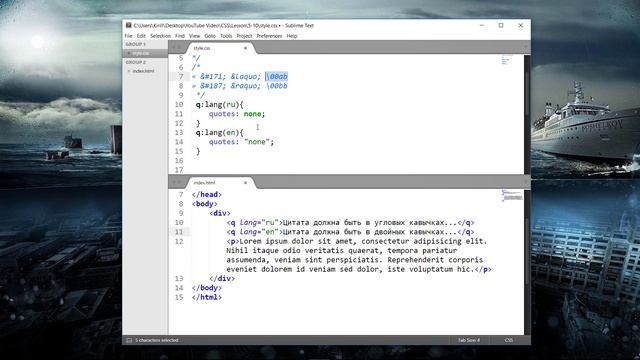Open the Preferences menu

click(269, 36)
